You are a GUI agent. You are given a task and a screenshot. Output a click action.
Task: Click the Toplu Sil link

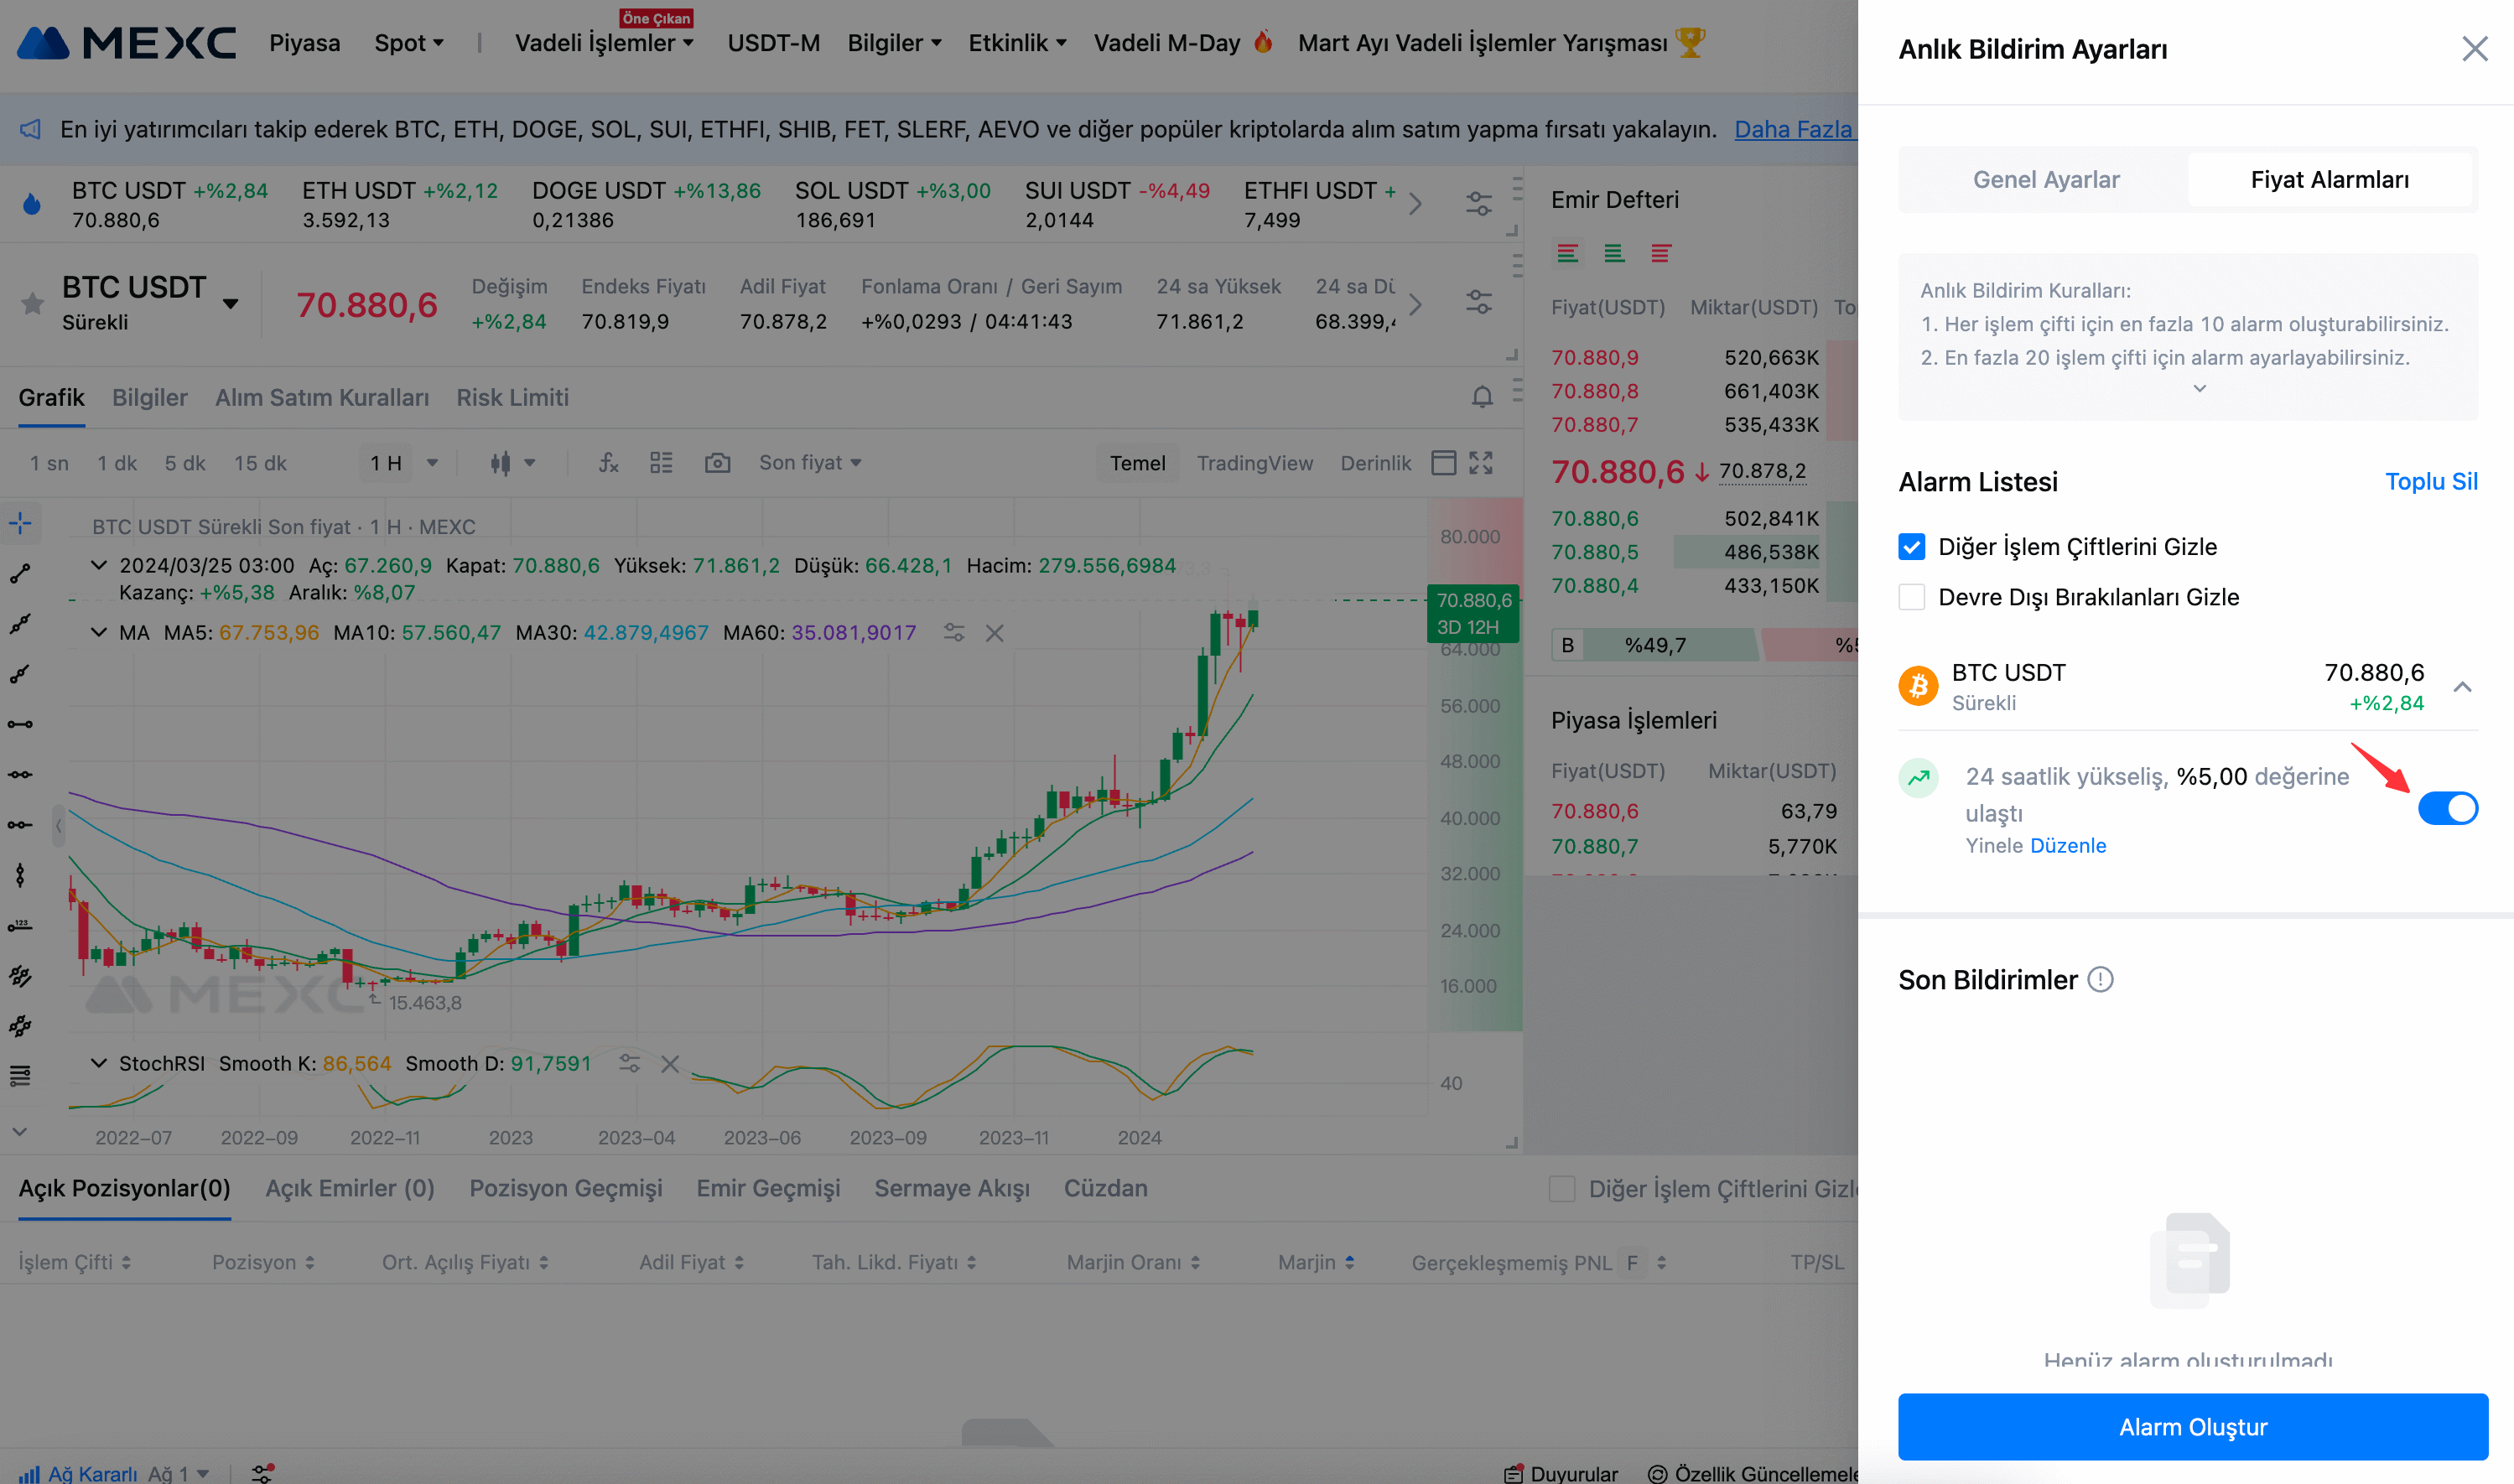click(2430, 482)
